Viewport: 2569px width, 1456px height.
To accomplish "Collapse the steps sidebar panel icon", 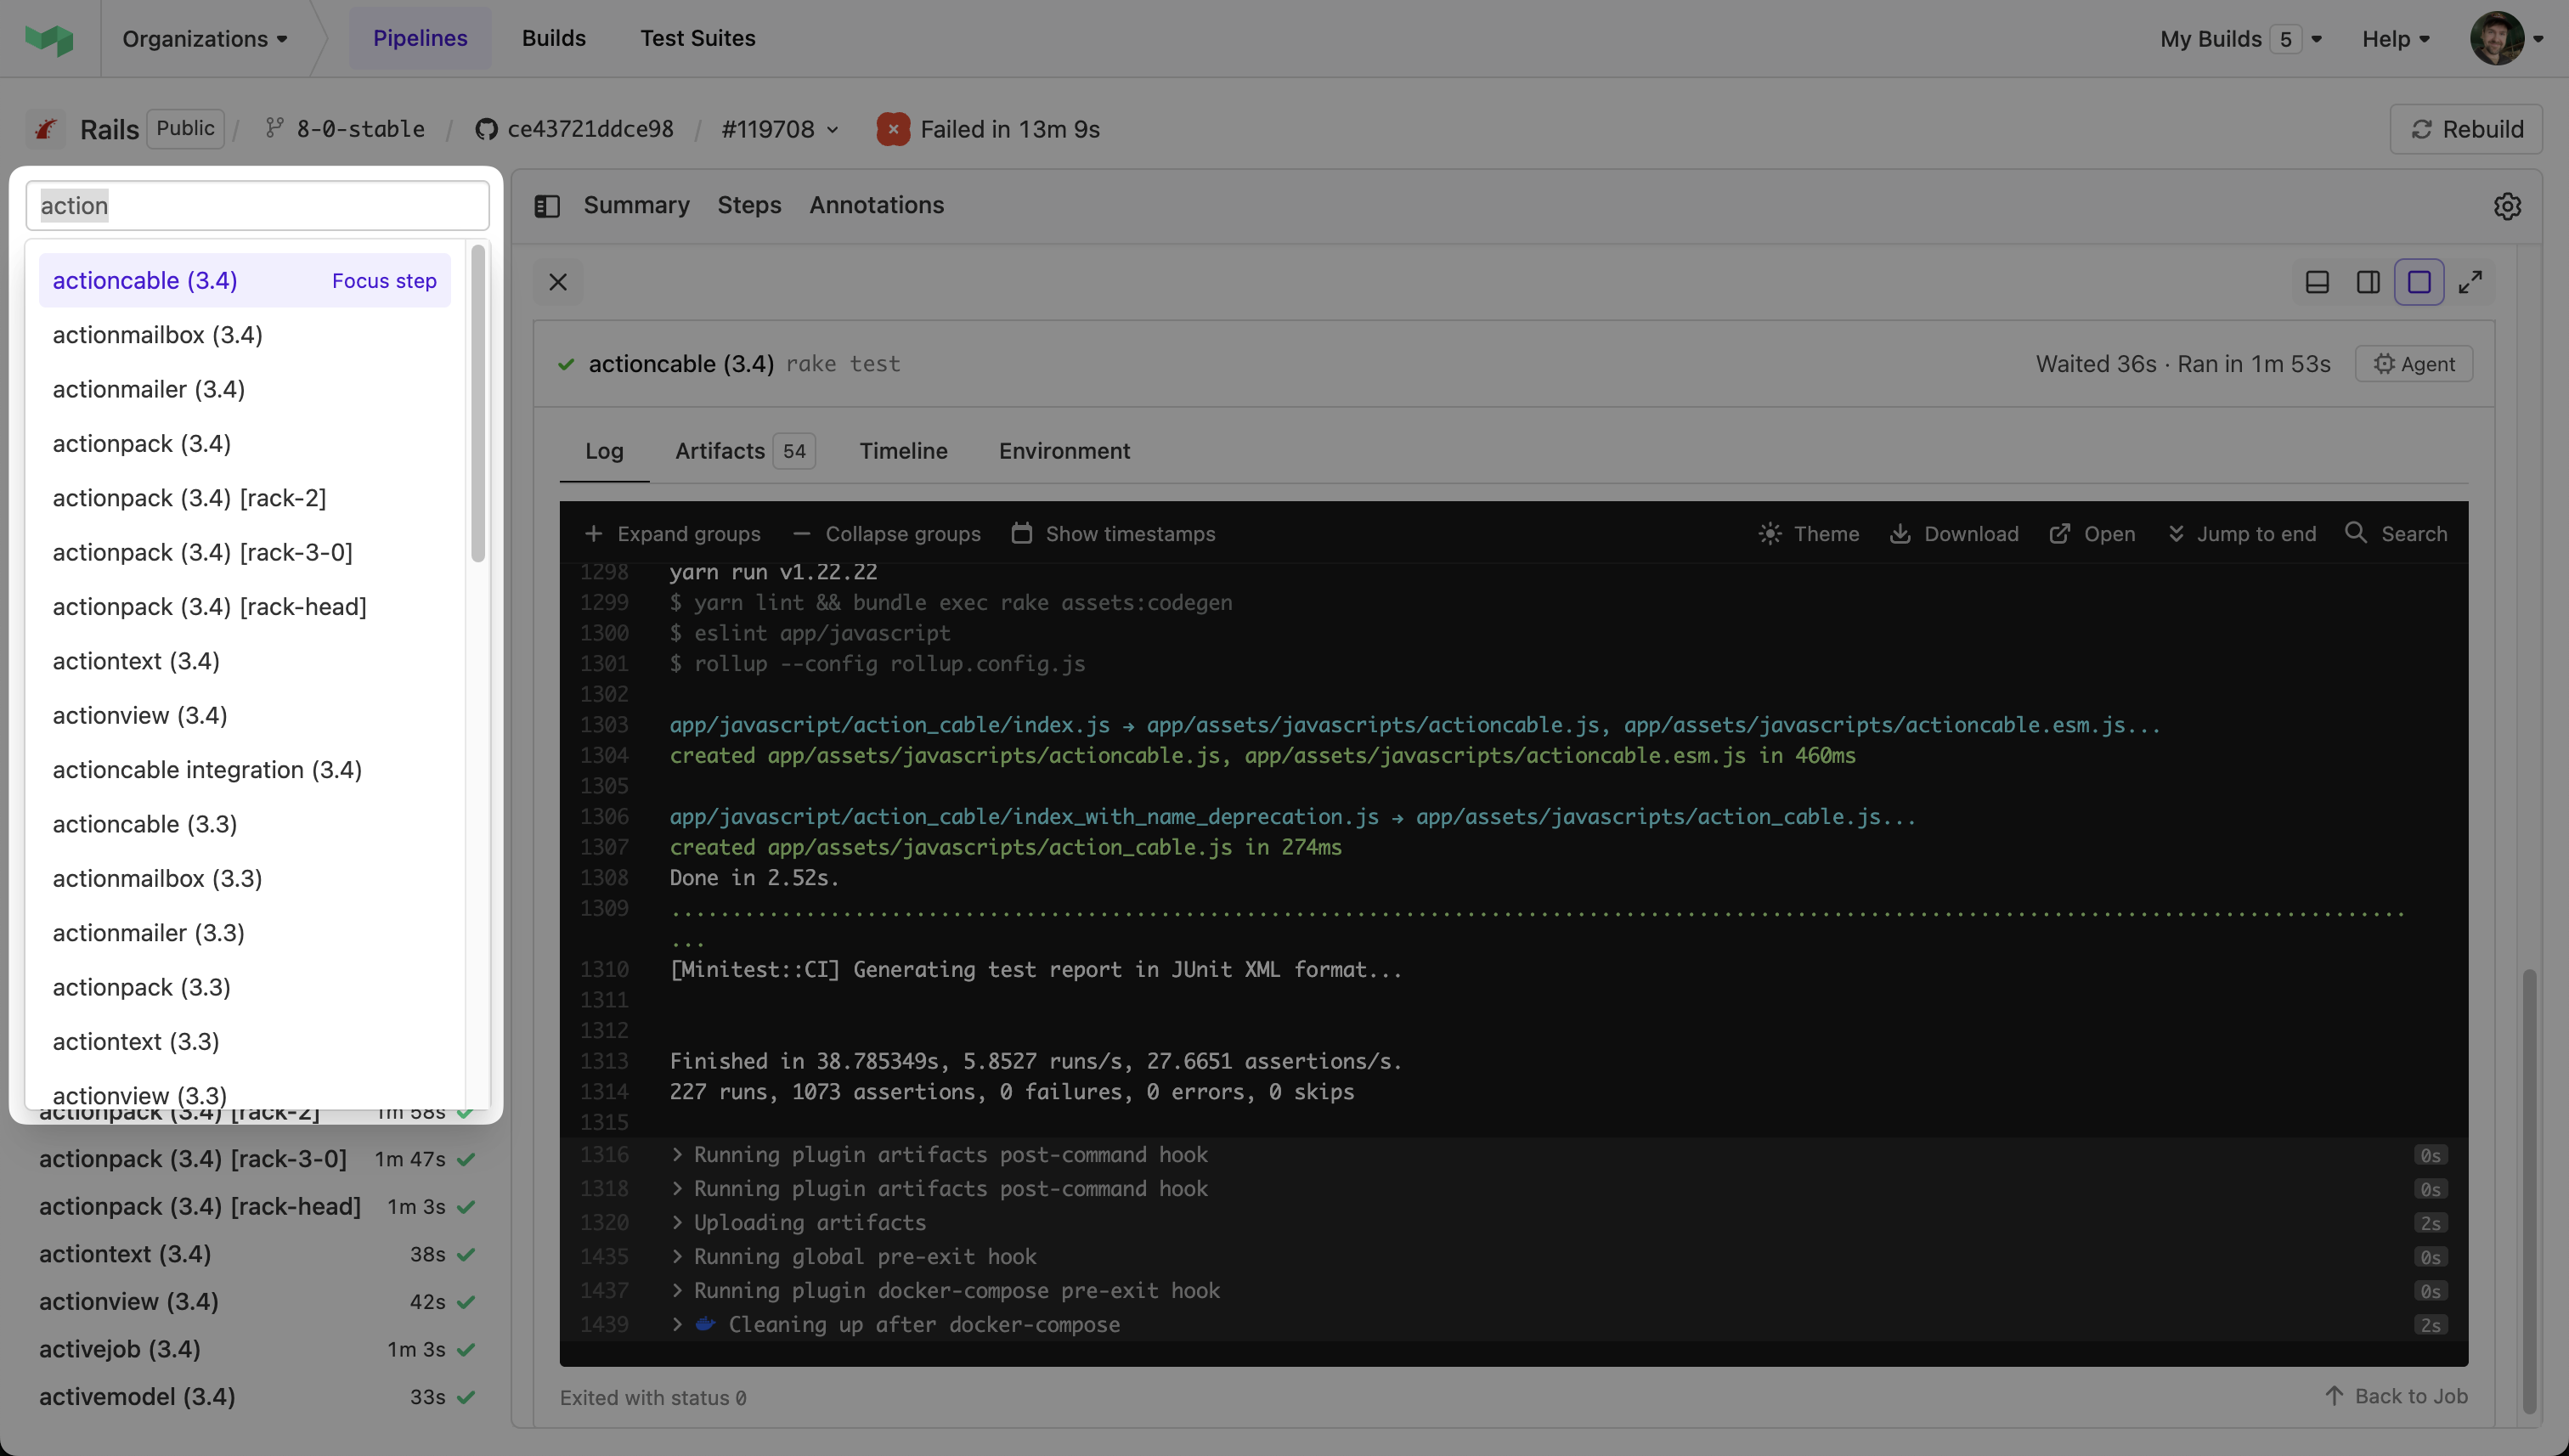I will tap(547, 205).
